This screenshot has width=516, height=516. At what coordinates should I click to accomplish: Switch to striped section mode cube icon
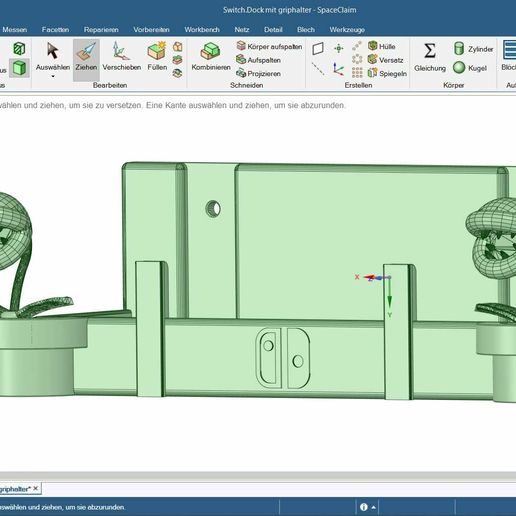(19, 49)
